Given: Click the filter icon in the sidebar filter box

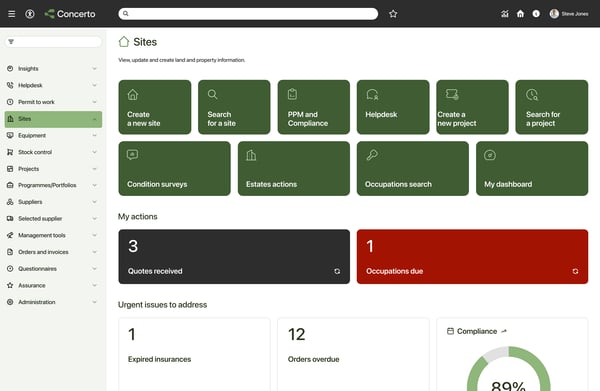Looking at the screenshot, I should click(x=11, y=42).
